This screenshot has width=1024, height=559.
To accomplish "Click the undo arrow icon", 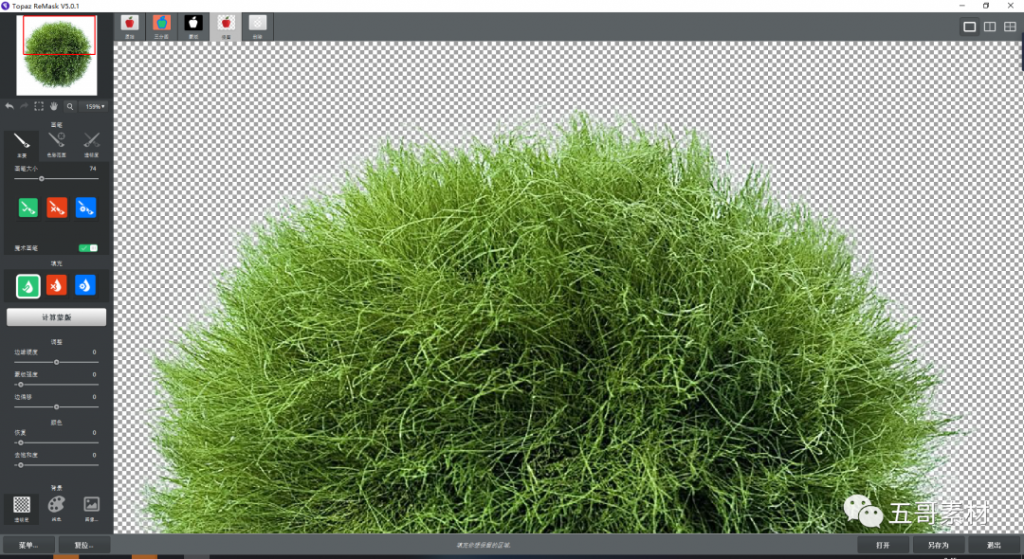I will 9,106.
